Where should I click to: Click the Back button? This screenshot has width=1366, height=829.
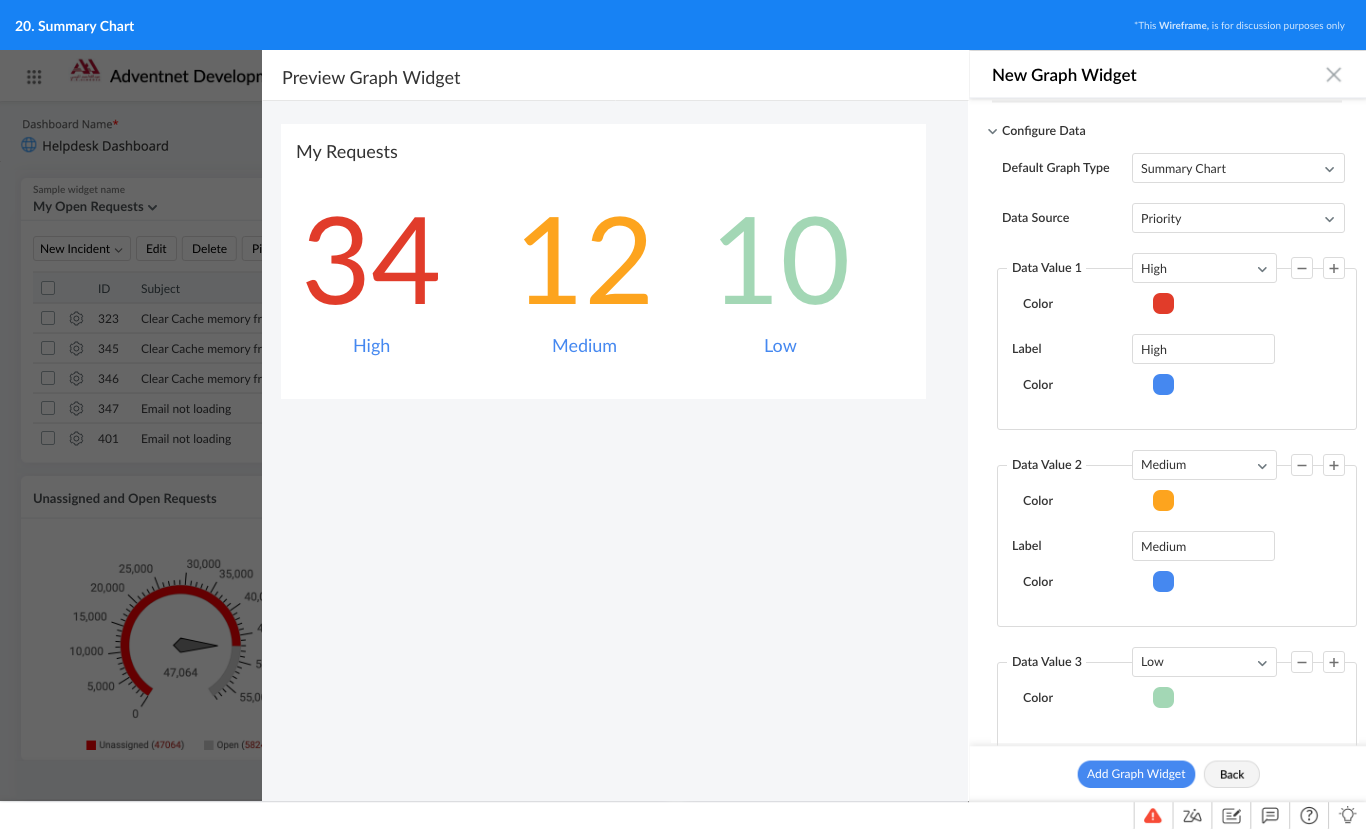coord(1232,774)
